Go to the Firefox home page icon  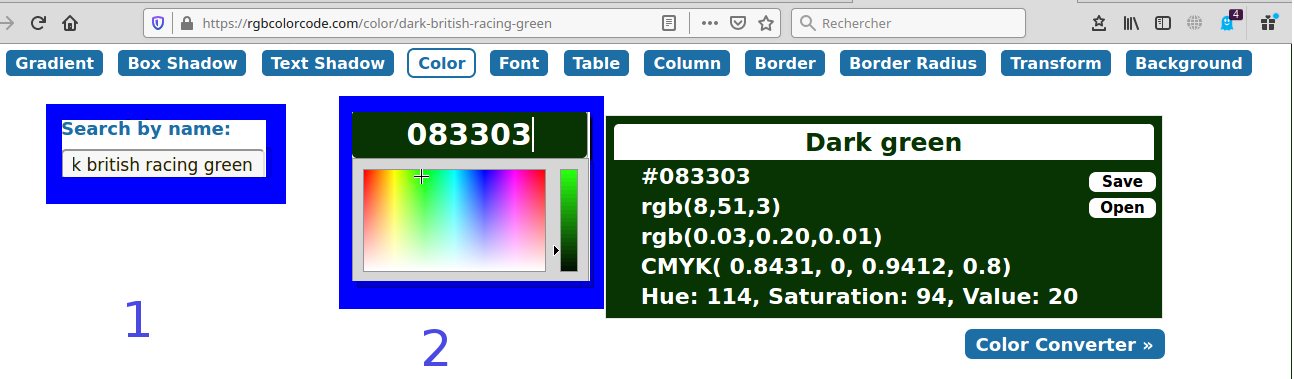coord(70,22)
